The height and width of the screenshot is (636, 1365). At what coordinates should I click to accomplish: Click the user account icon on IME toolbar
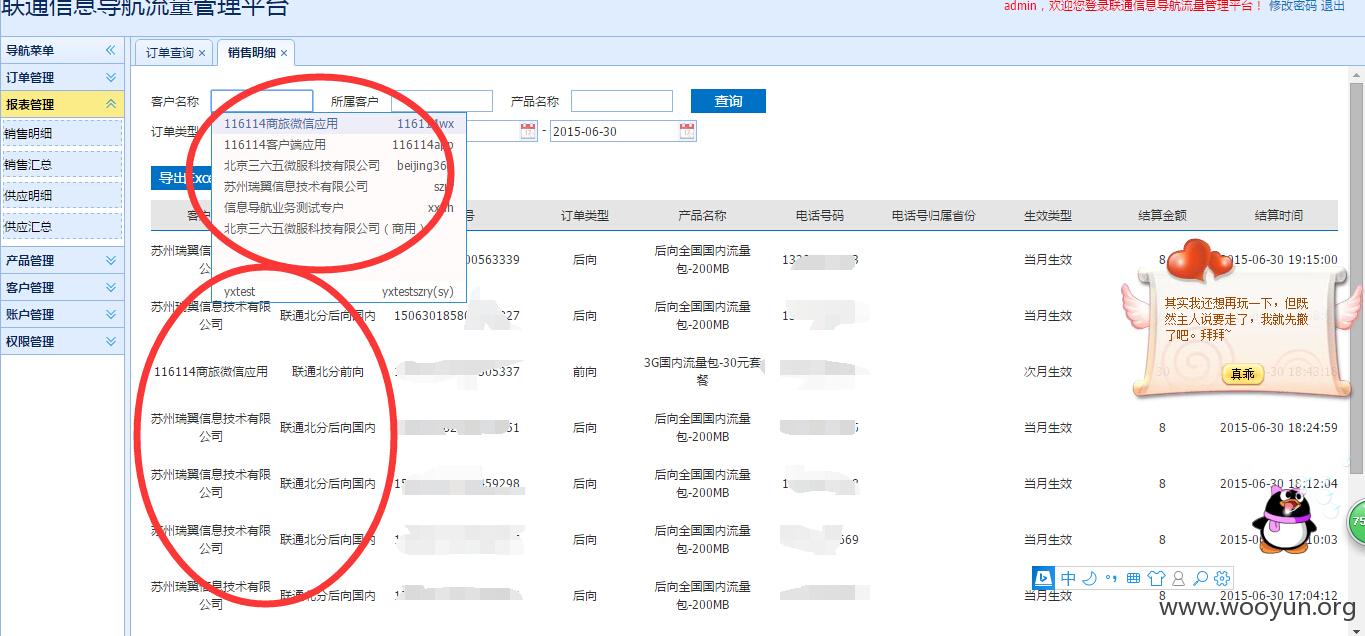click(x=1178, y=578)
